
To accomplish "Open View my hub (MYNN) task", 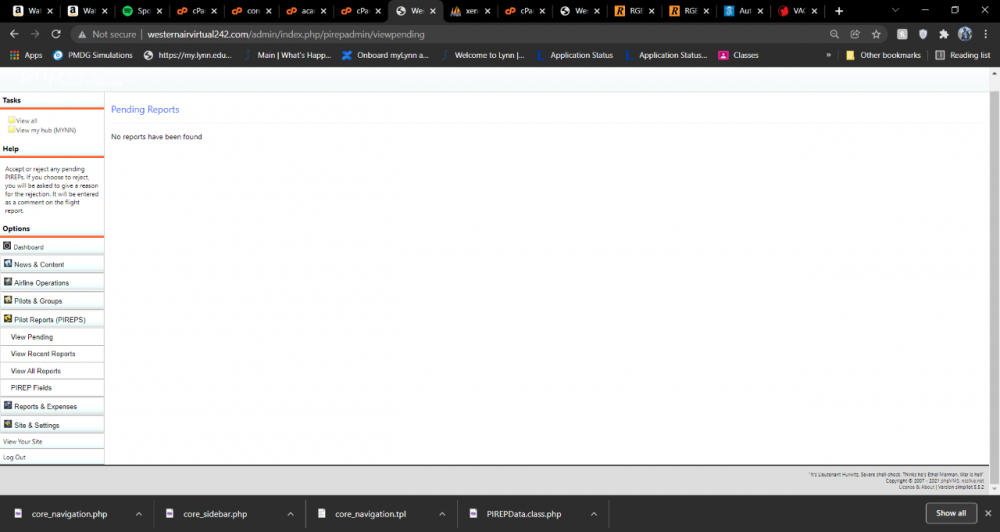I will click(45, 130).
